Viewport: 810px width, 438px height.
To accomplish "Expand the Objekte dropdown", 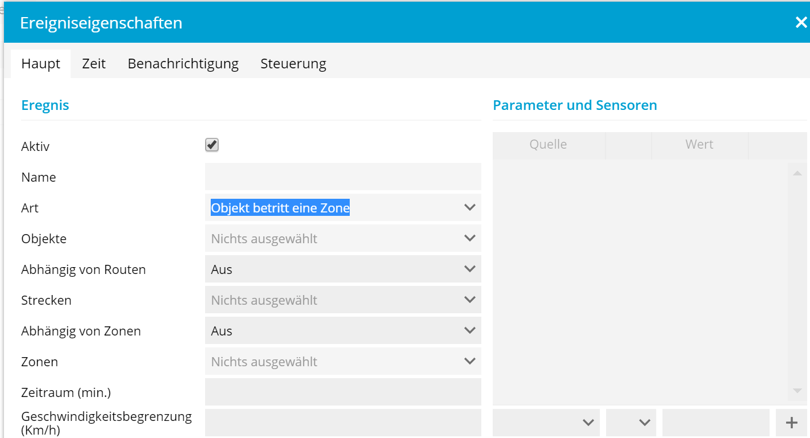I will click(342, 239).
